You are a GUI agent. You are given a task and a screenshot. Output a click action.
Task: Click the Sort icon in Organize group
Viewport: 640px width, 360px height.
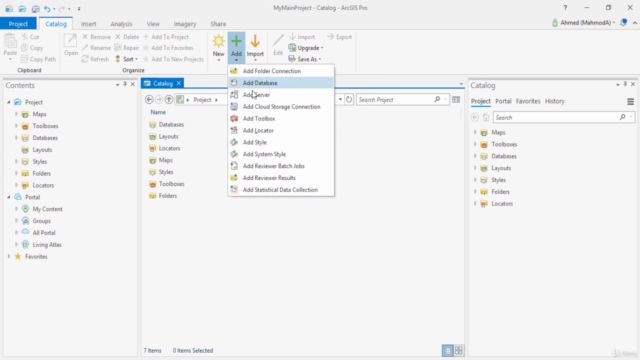118,59
